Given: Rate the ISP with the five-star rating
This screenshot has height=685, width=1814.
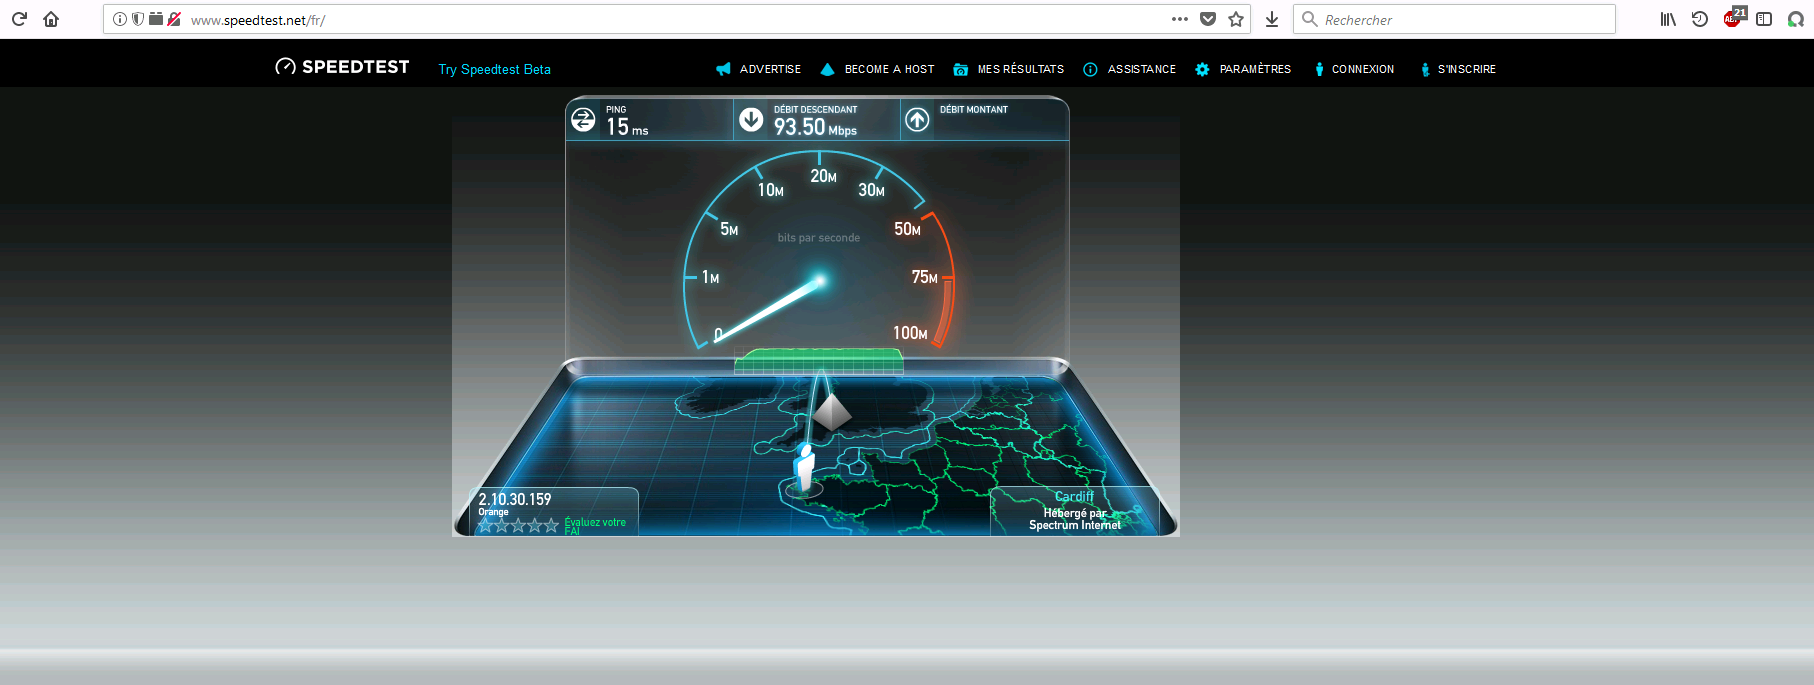Looking at the screenshot, I should click(518, 525).
